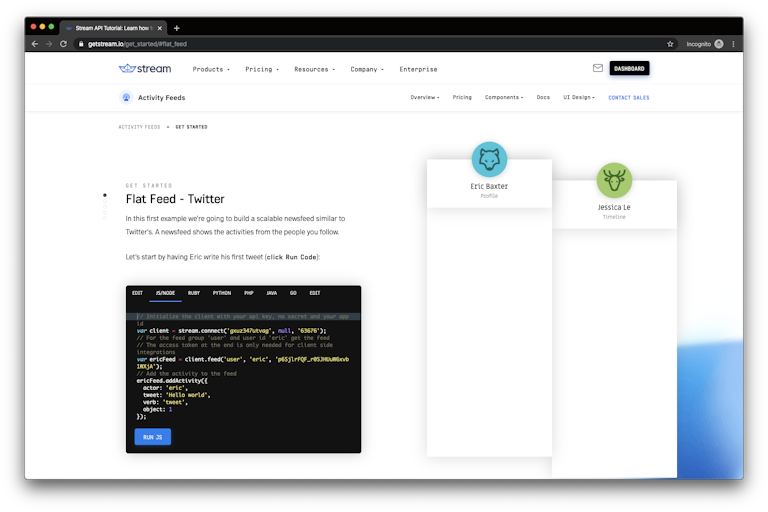
Task: Click the filled step indicator dot
Action: click(x=104, y=195)
